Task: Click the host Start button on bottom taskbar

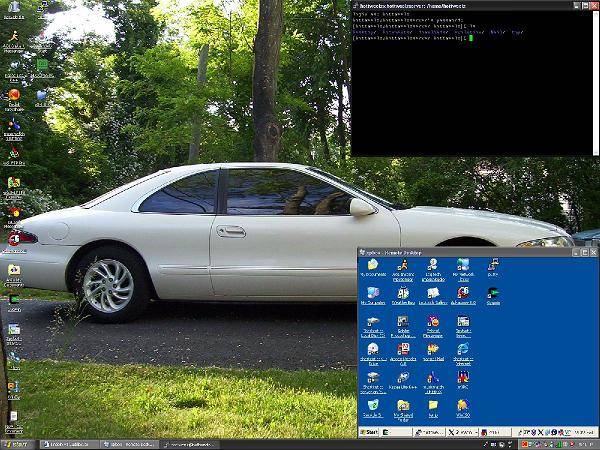Action: [x=17, y=445]
